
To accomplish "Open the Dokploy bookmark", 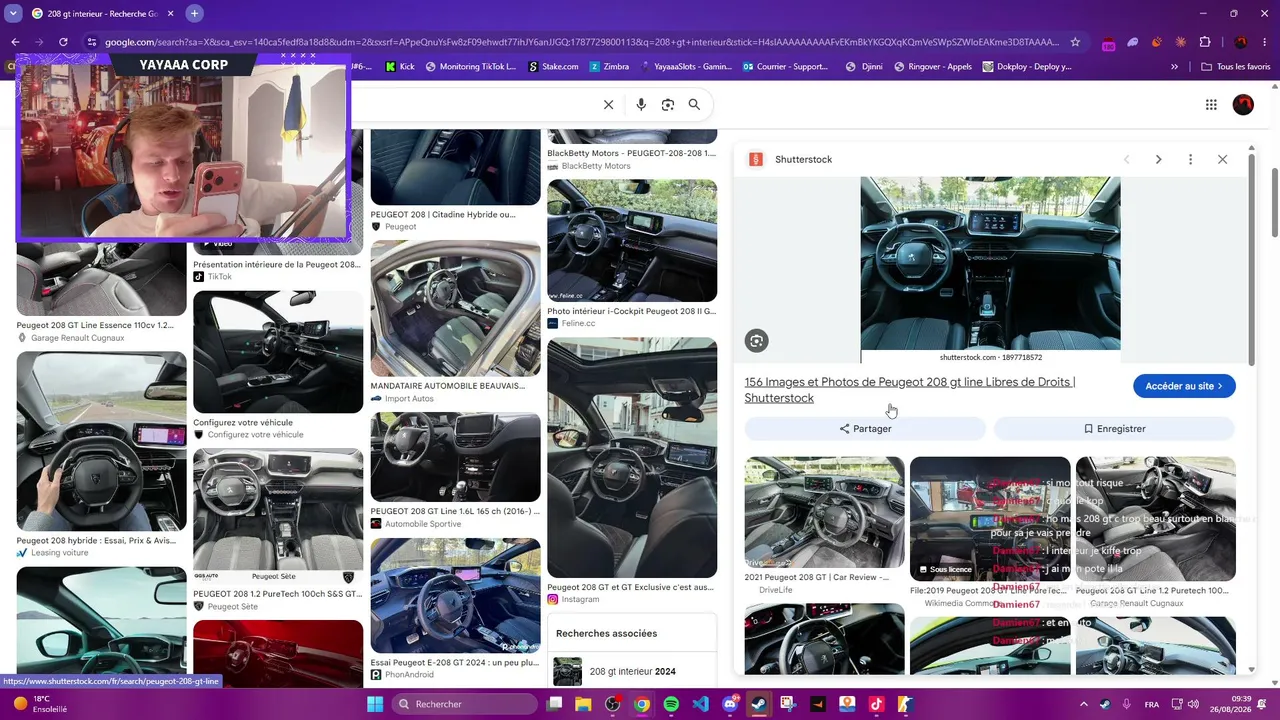I will [x=1027, y=67].
